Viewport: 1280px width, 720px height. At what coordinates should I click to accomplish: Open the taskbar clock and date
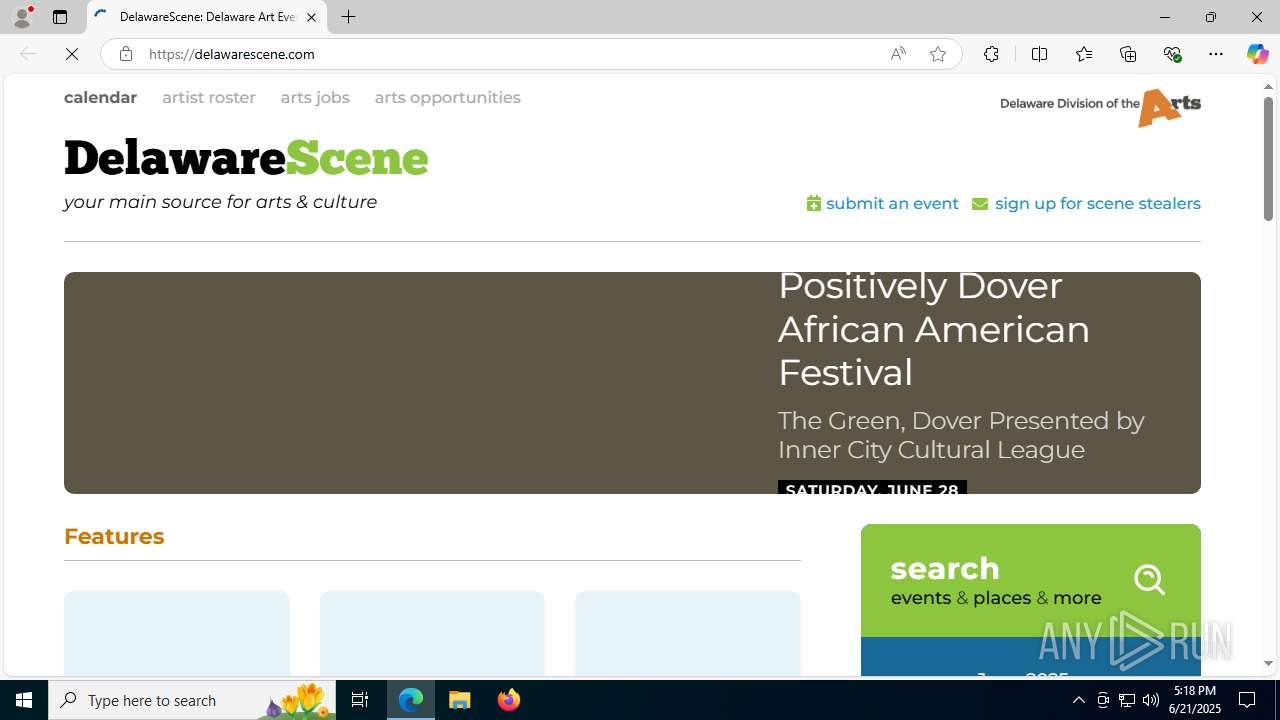[1195, 700]
